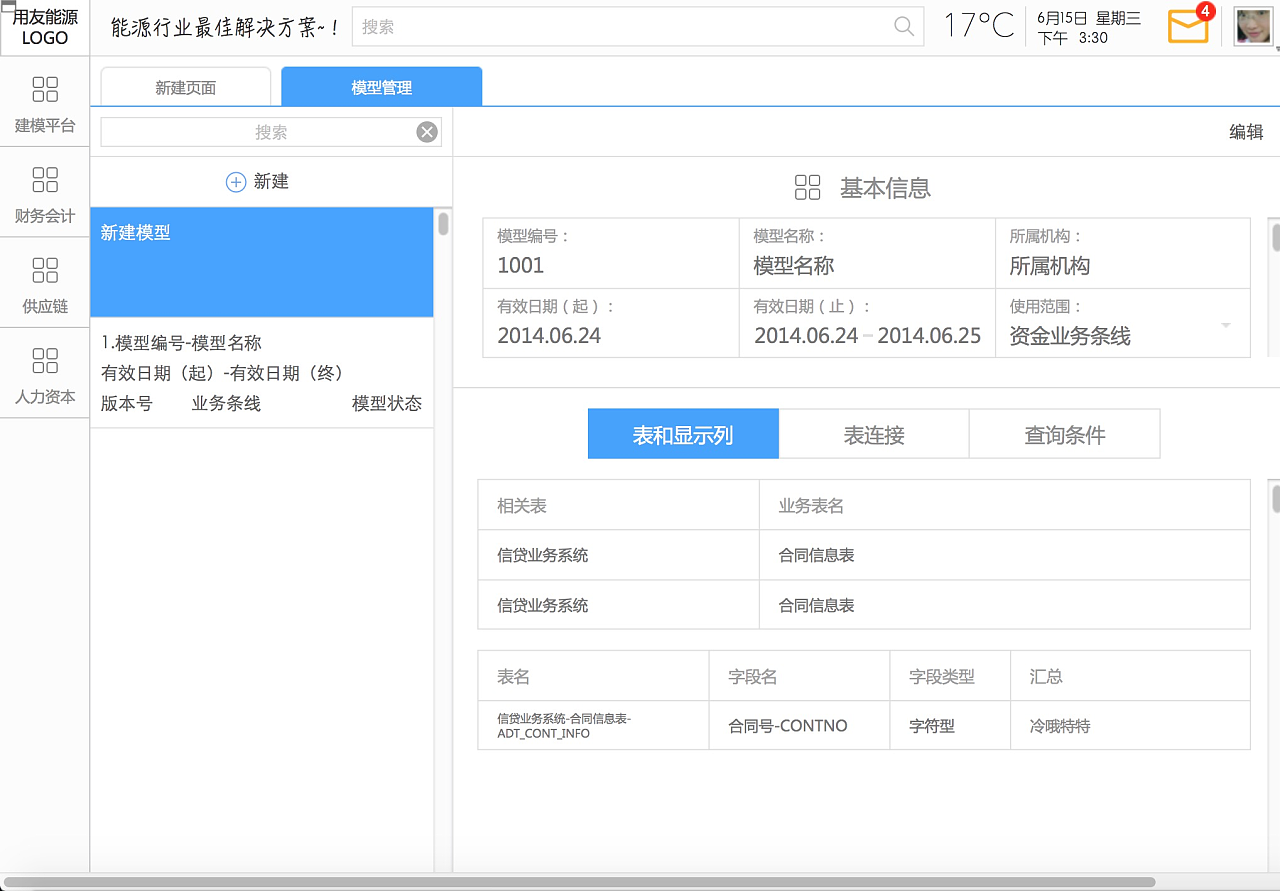Open the 供应链 module icon
The width and height of the screenshot is (1280, 891).
point(44,284)
